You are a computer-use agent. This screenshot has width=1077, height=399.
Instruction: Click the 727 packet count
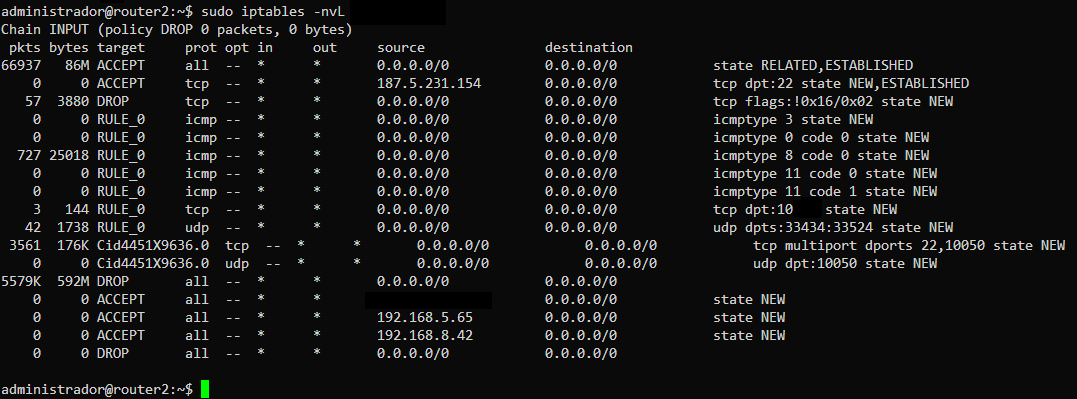pos(29,155)
